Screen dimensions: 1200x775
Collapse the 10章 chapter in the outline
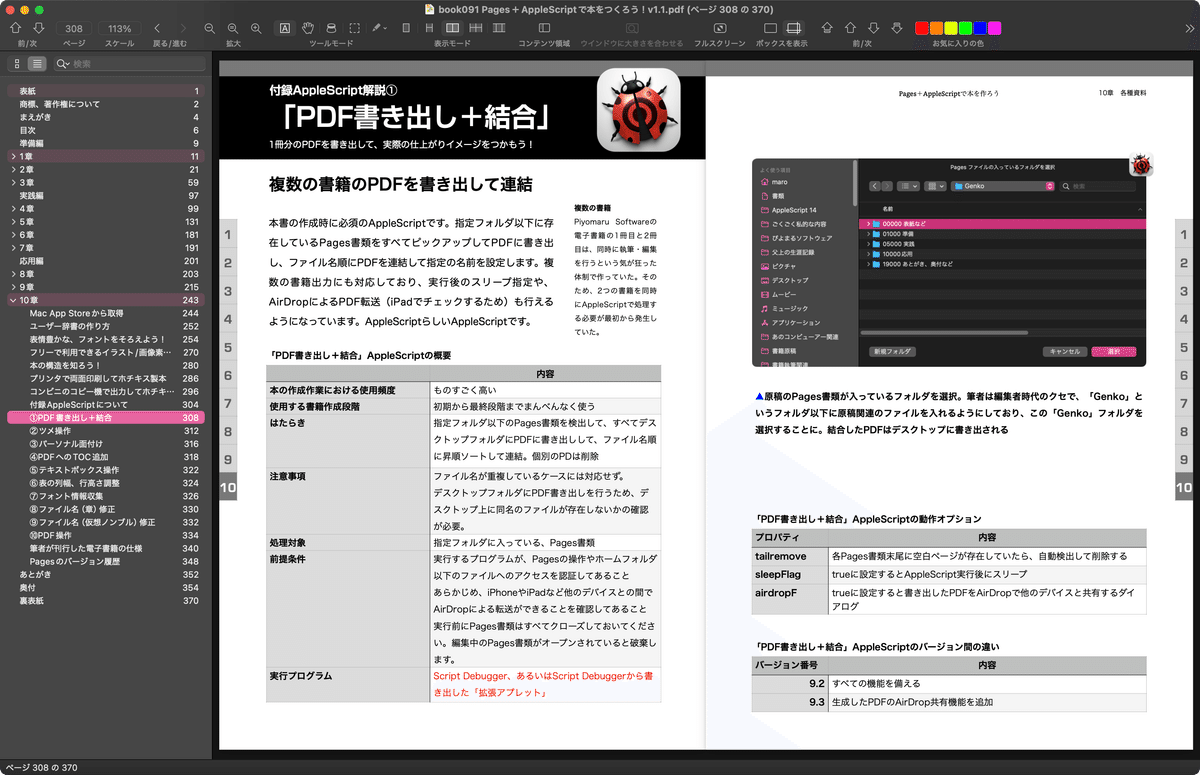click(13, 299)
